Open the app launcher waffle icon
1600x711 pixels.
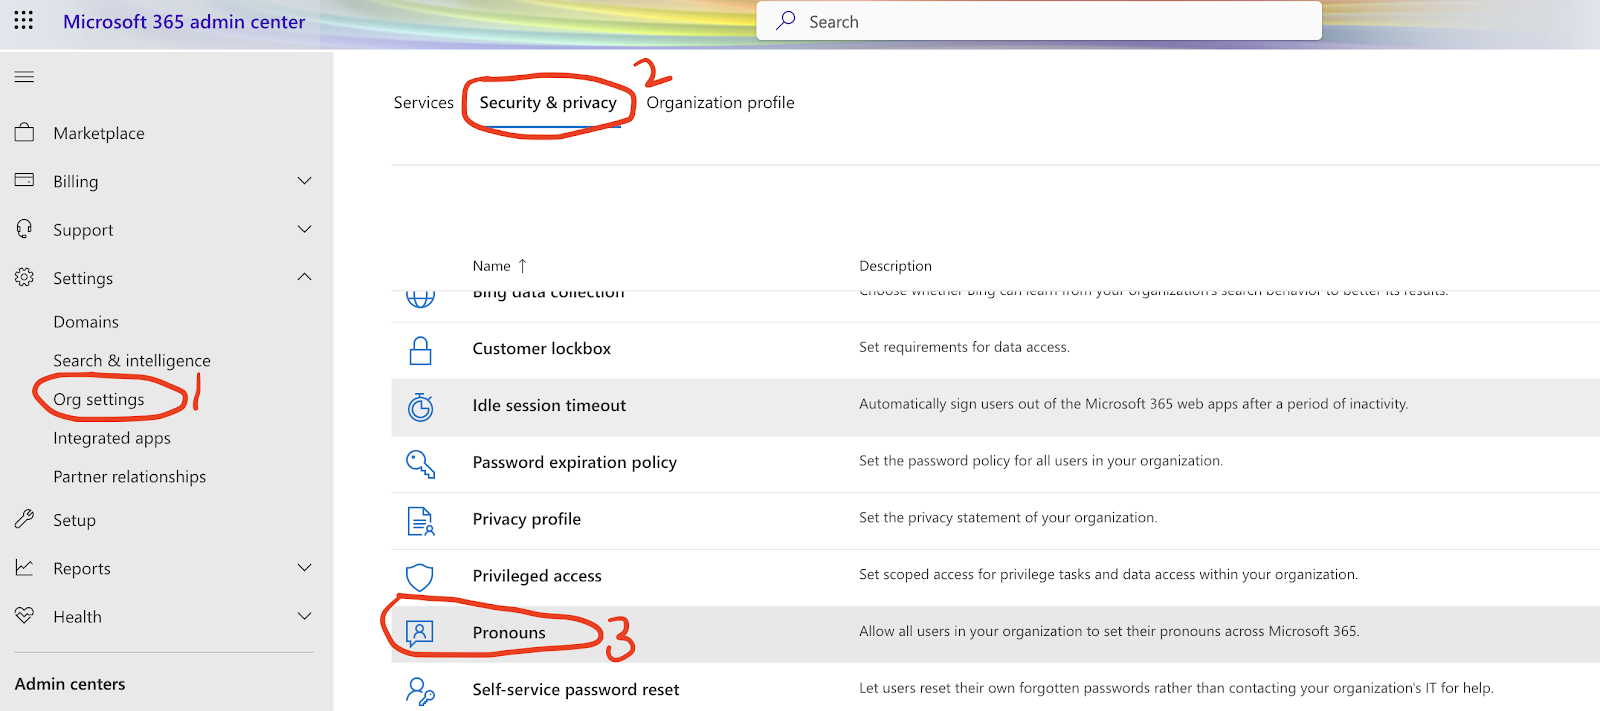[24, 21]
